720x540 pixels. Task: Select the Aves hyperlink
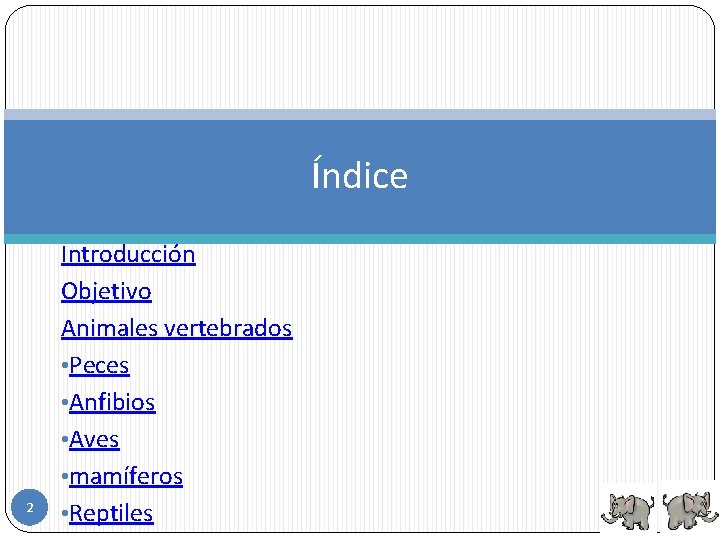94,439
